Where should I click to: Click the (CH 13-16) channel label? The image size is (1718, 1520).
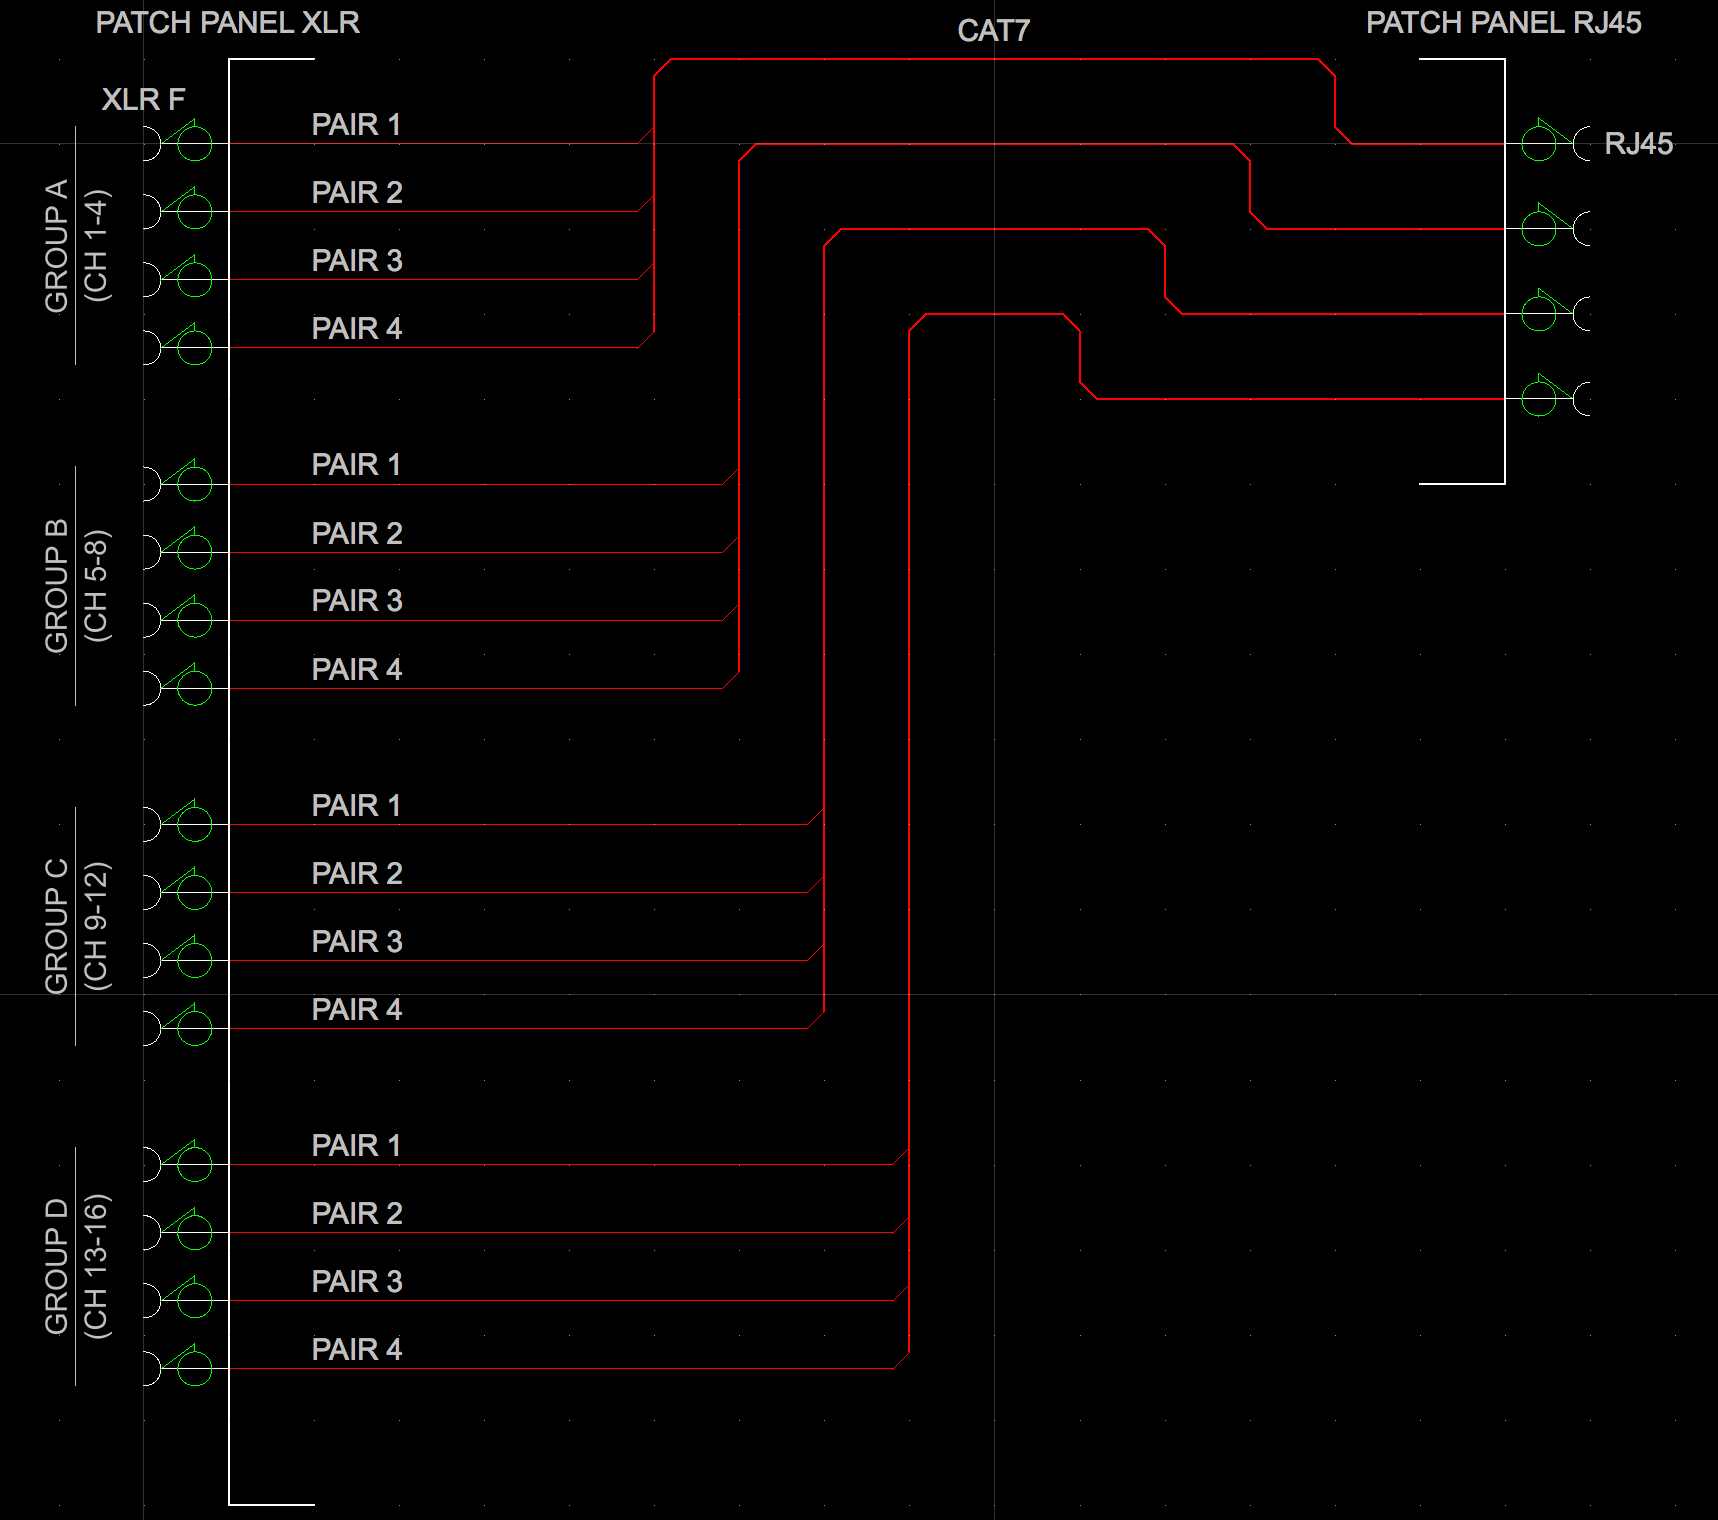pyautogui.click(x=96, y=1266)
